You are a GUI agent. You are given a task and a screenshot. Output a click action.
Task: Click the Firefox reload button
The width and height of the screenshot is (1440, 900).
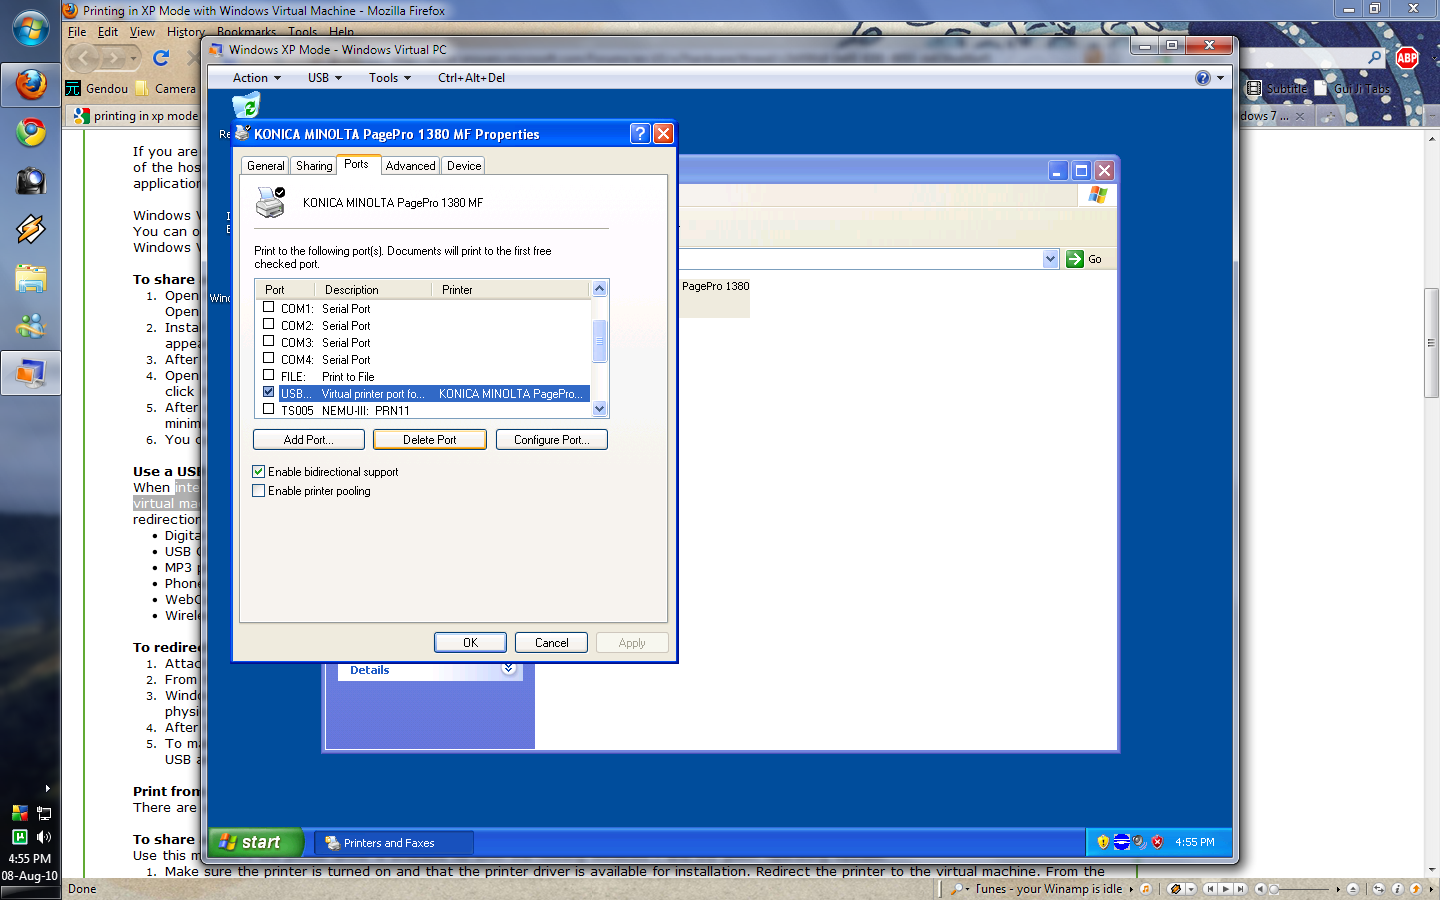click(x=161, y=58)
